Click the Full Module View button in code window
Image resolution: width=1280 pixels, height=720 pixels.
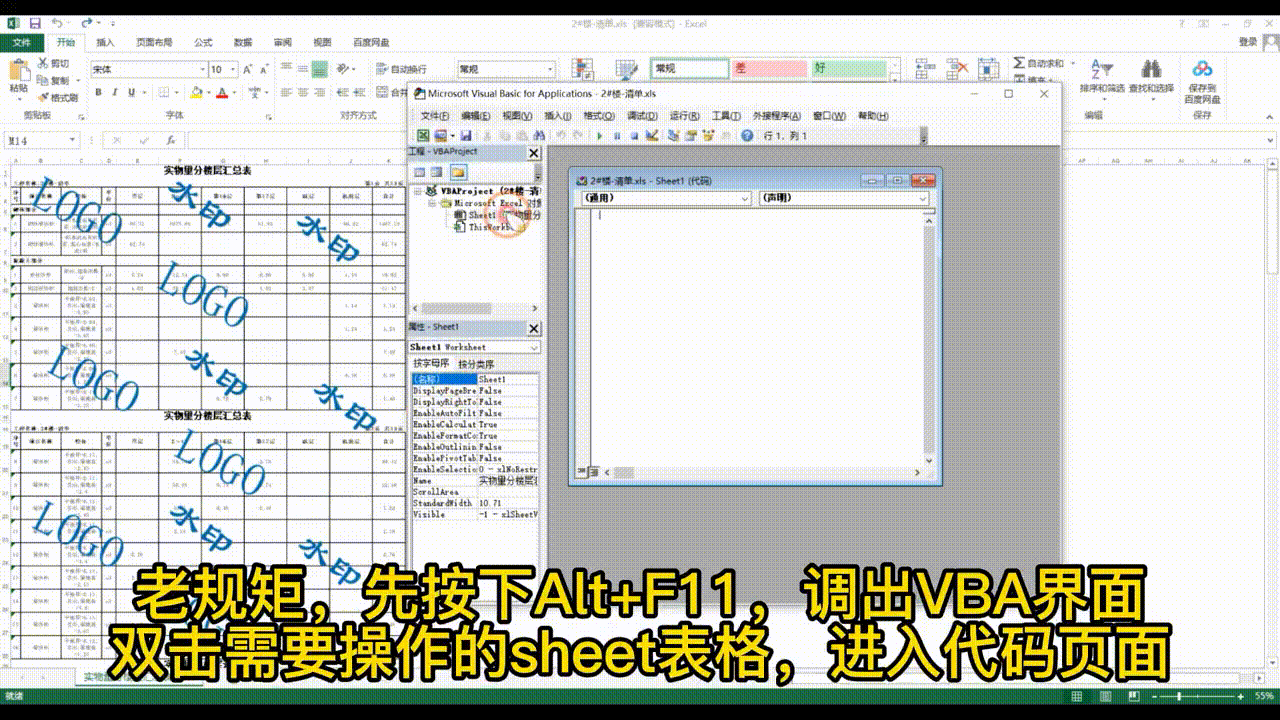tap(592, 472)
